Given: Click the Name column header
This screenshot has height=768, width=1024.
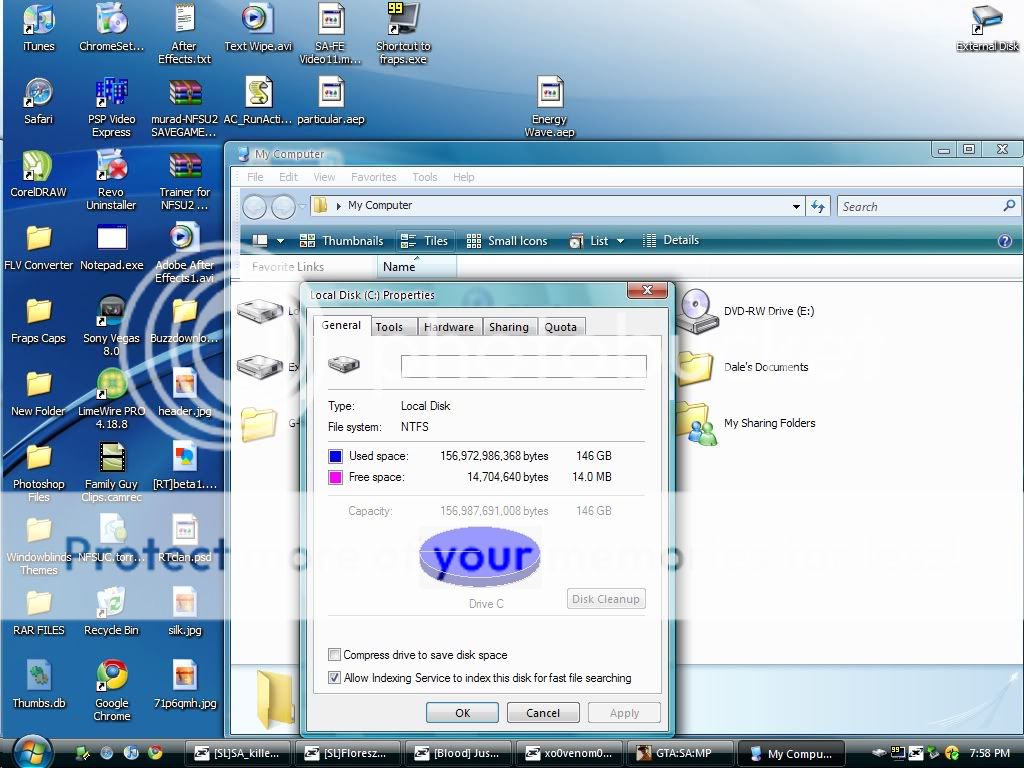Looking at the screenshot, I should pos(417,266).
